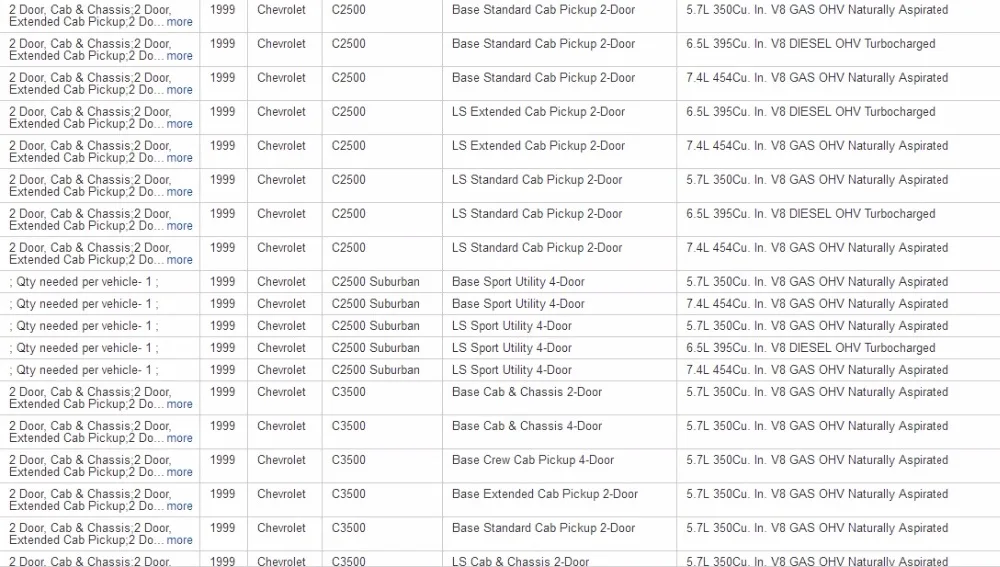Expand 'more' for C2500 Base Standard Cab 5.7L row
Viewport: 1000px width, 567px height.
(179, 22)
